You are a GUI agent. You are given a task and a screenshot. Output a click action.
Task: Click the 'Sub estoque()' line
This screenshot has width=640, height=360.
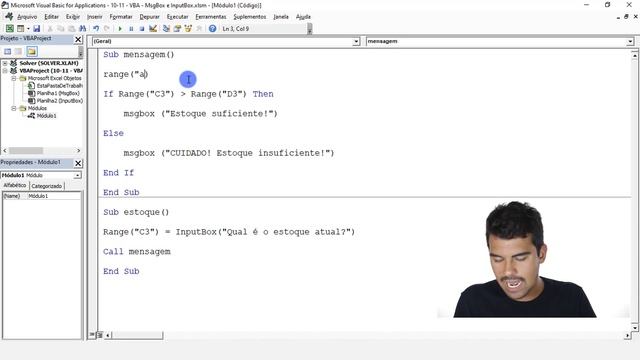coord(136,212)
